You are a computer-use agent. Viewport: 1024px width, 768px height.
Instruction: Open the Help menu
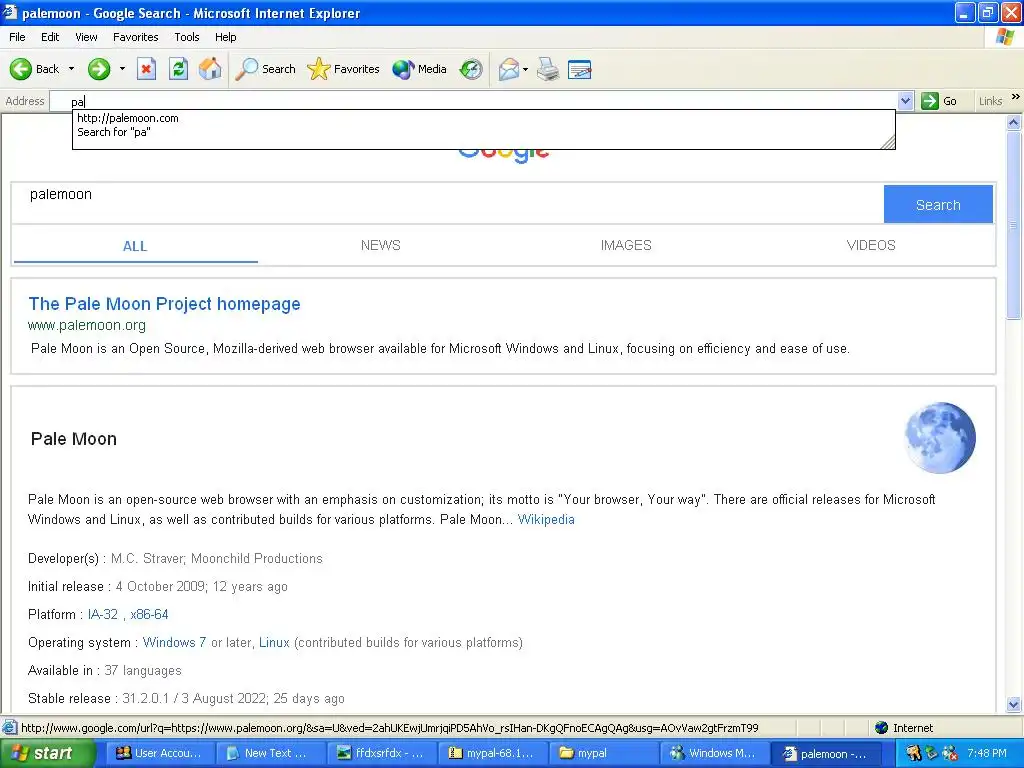pos(225,37)
